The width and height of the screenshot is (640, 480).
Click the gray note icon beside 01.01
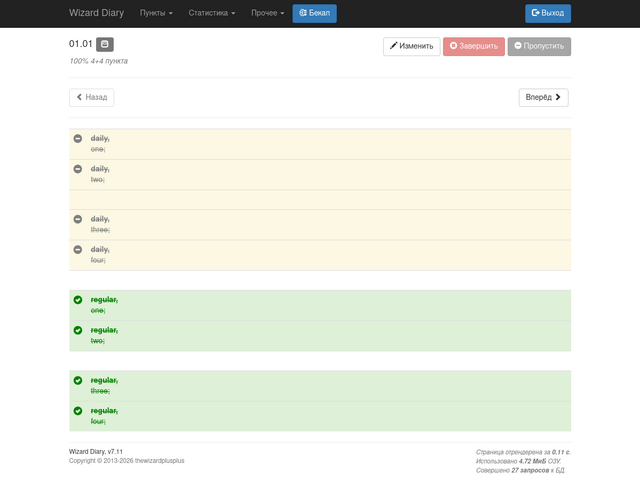click(x=105, y=44)
